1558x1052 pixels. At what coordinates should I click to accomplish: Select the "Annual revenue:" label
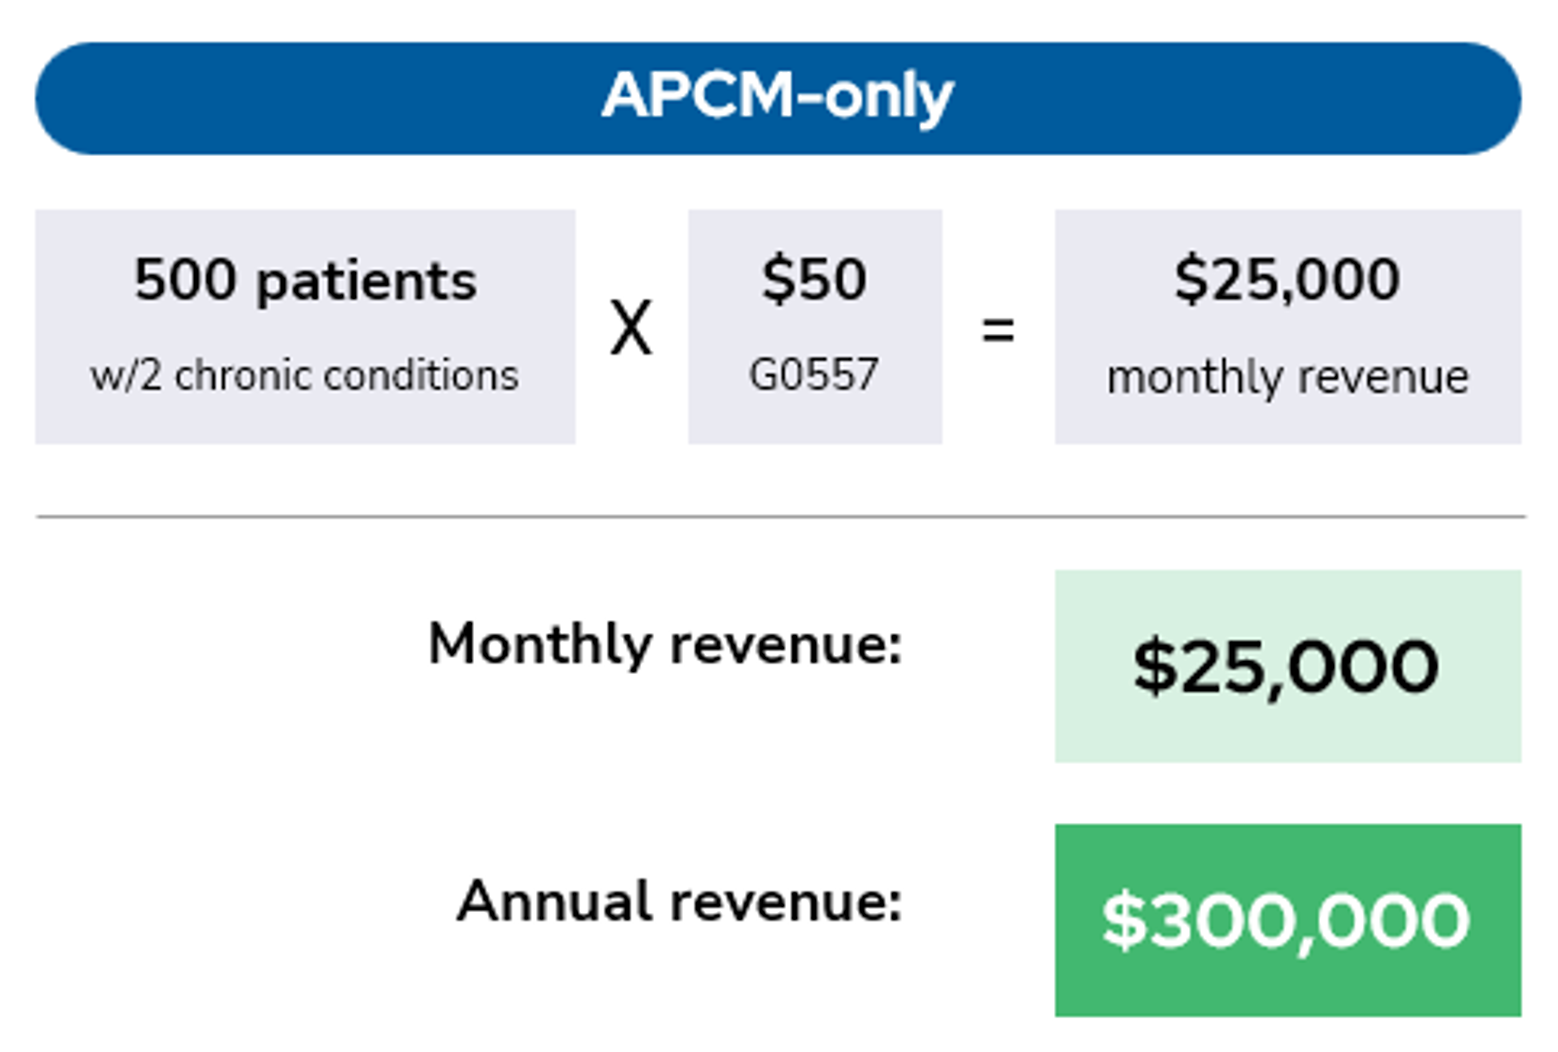[x=679, y=901]
